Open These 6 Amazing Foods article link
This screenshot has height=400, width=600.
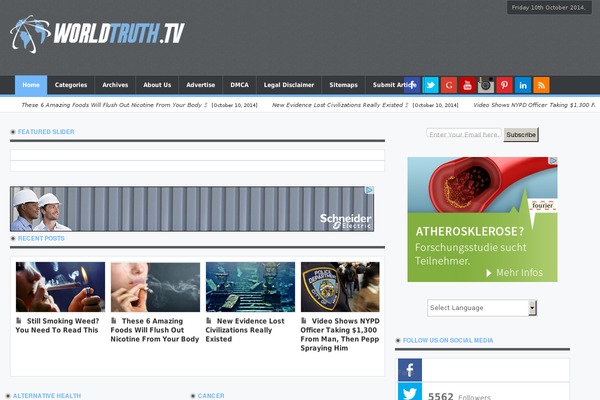pyautogui.click(x=155, y=330)
